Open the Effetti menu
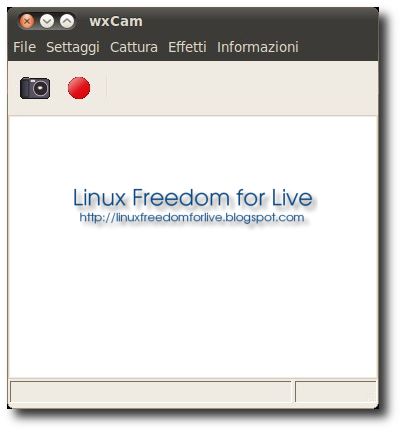The height and width of the screenshot is (432, 402). point(187,47)
